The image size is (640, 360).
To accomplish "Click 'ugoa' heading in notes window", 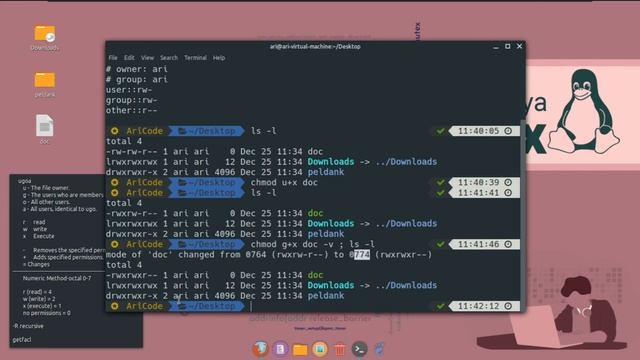I will tap(24, 181).
